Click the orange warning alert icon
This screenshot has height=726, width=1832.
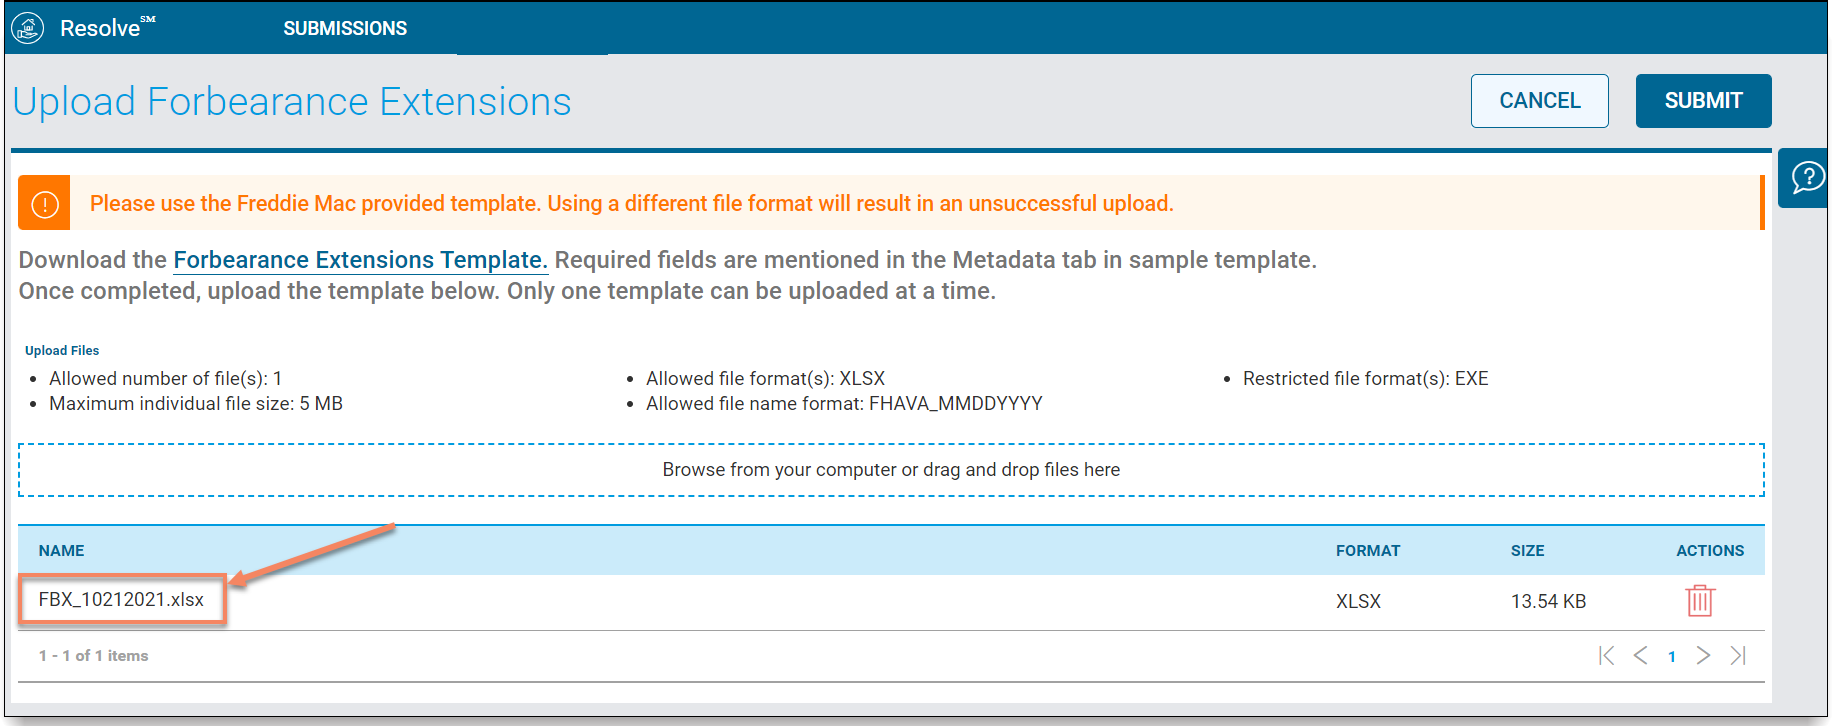click(x=45, y=203)
